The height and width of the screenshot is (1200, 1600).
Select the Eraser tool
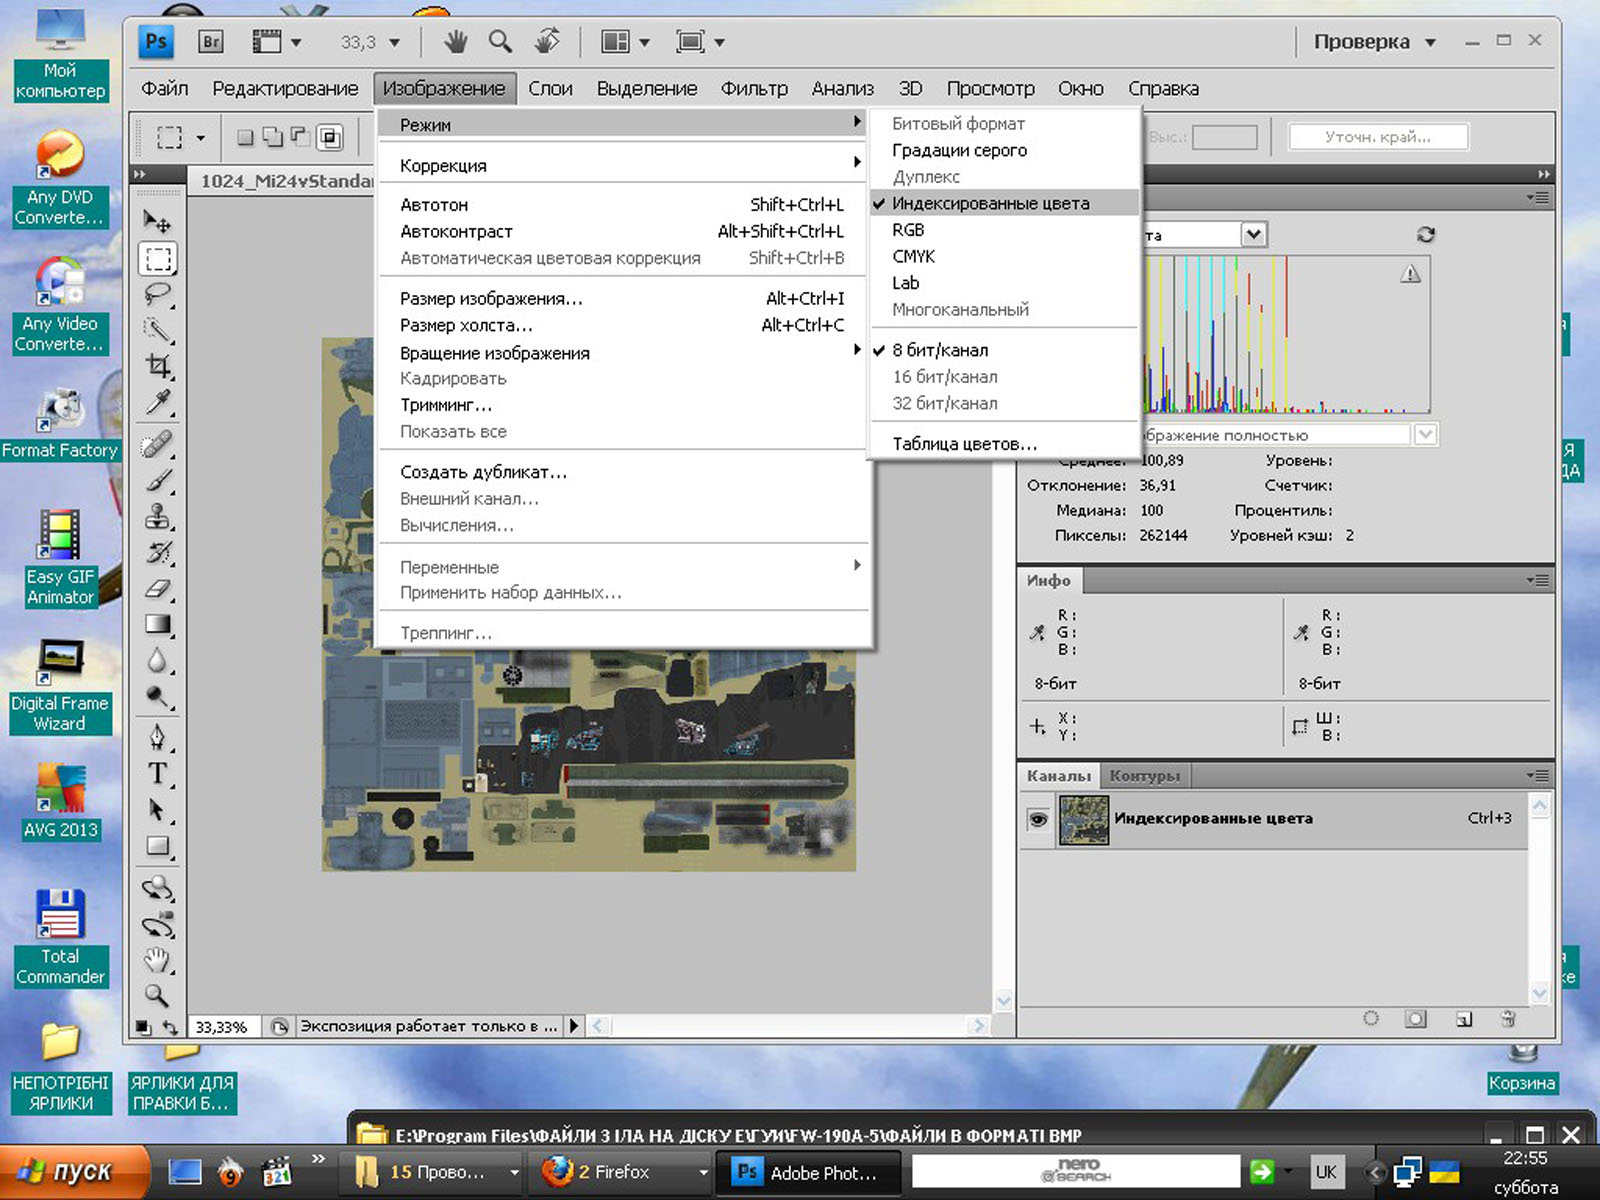[x=158, y=589]
